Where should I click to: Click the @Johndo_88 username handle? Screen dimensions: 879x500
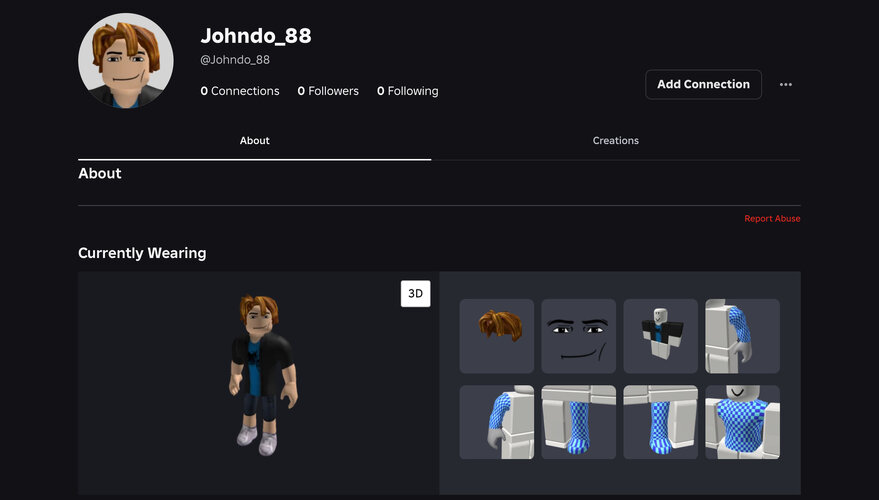click(x=235, y=60)
